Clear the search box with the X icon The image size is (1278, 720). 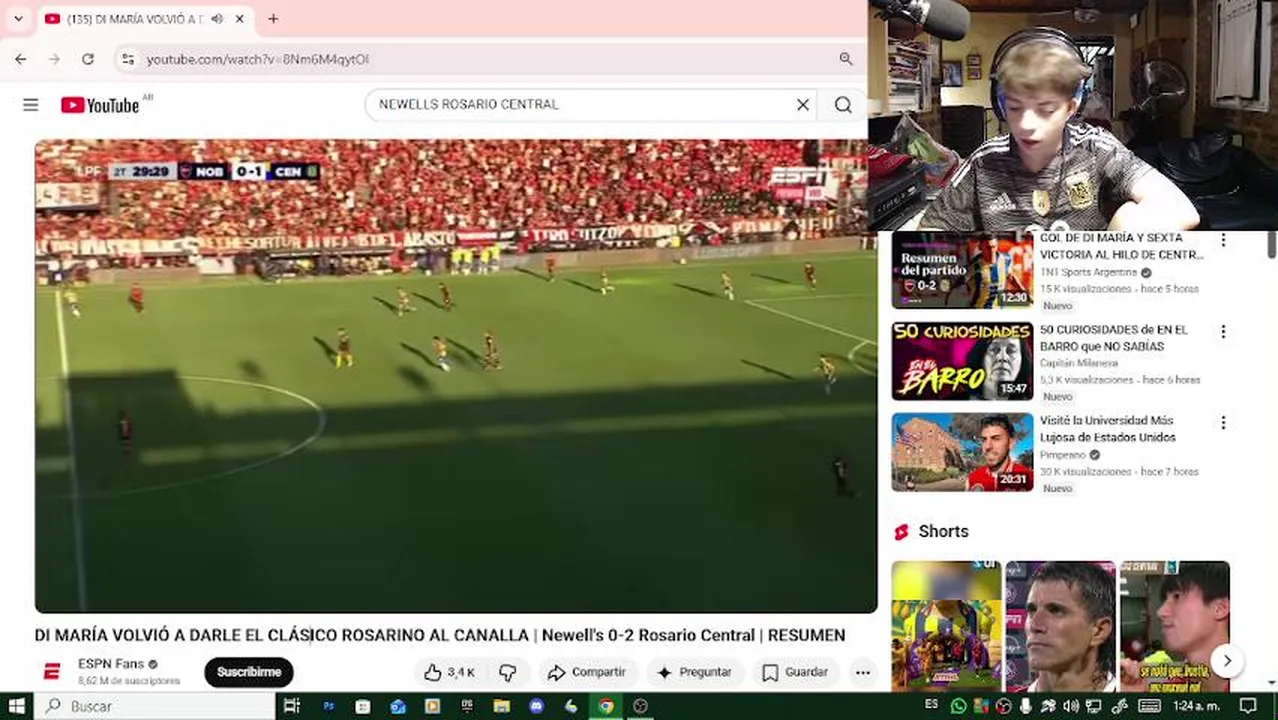click(802, 104)
